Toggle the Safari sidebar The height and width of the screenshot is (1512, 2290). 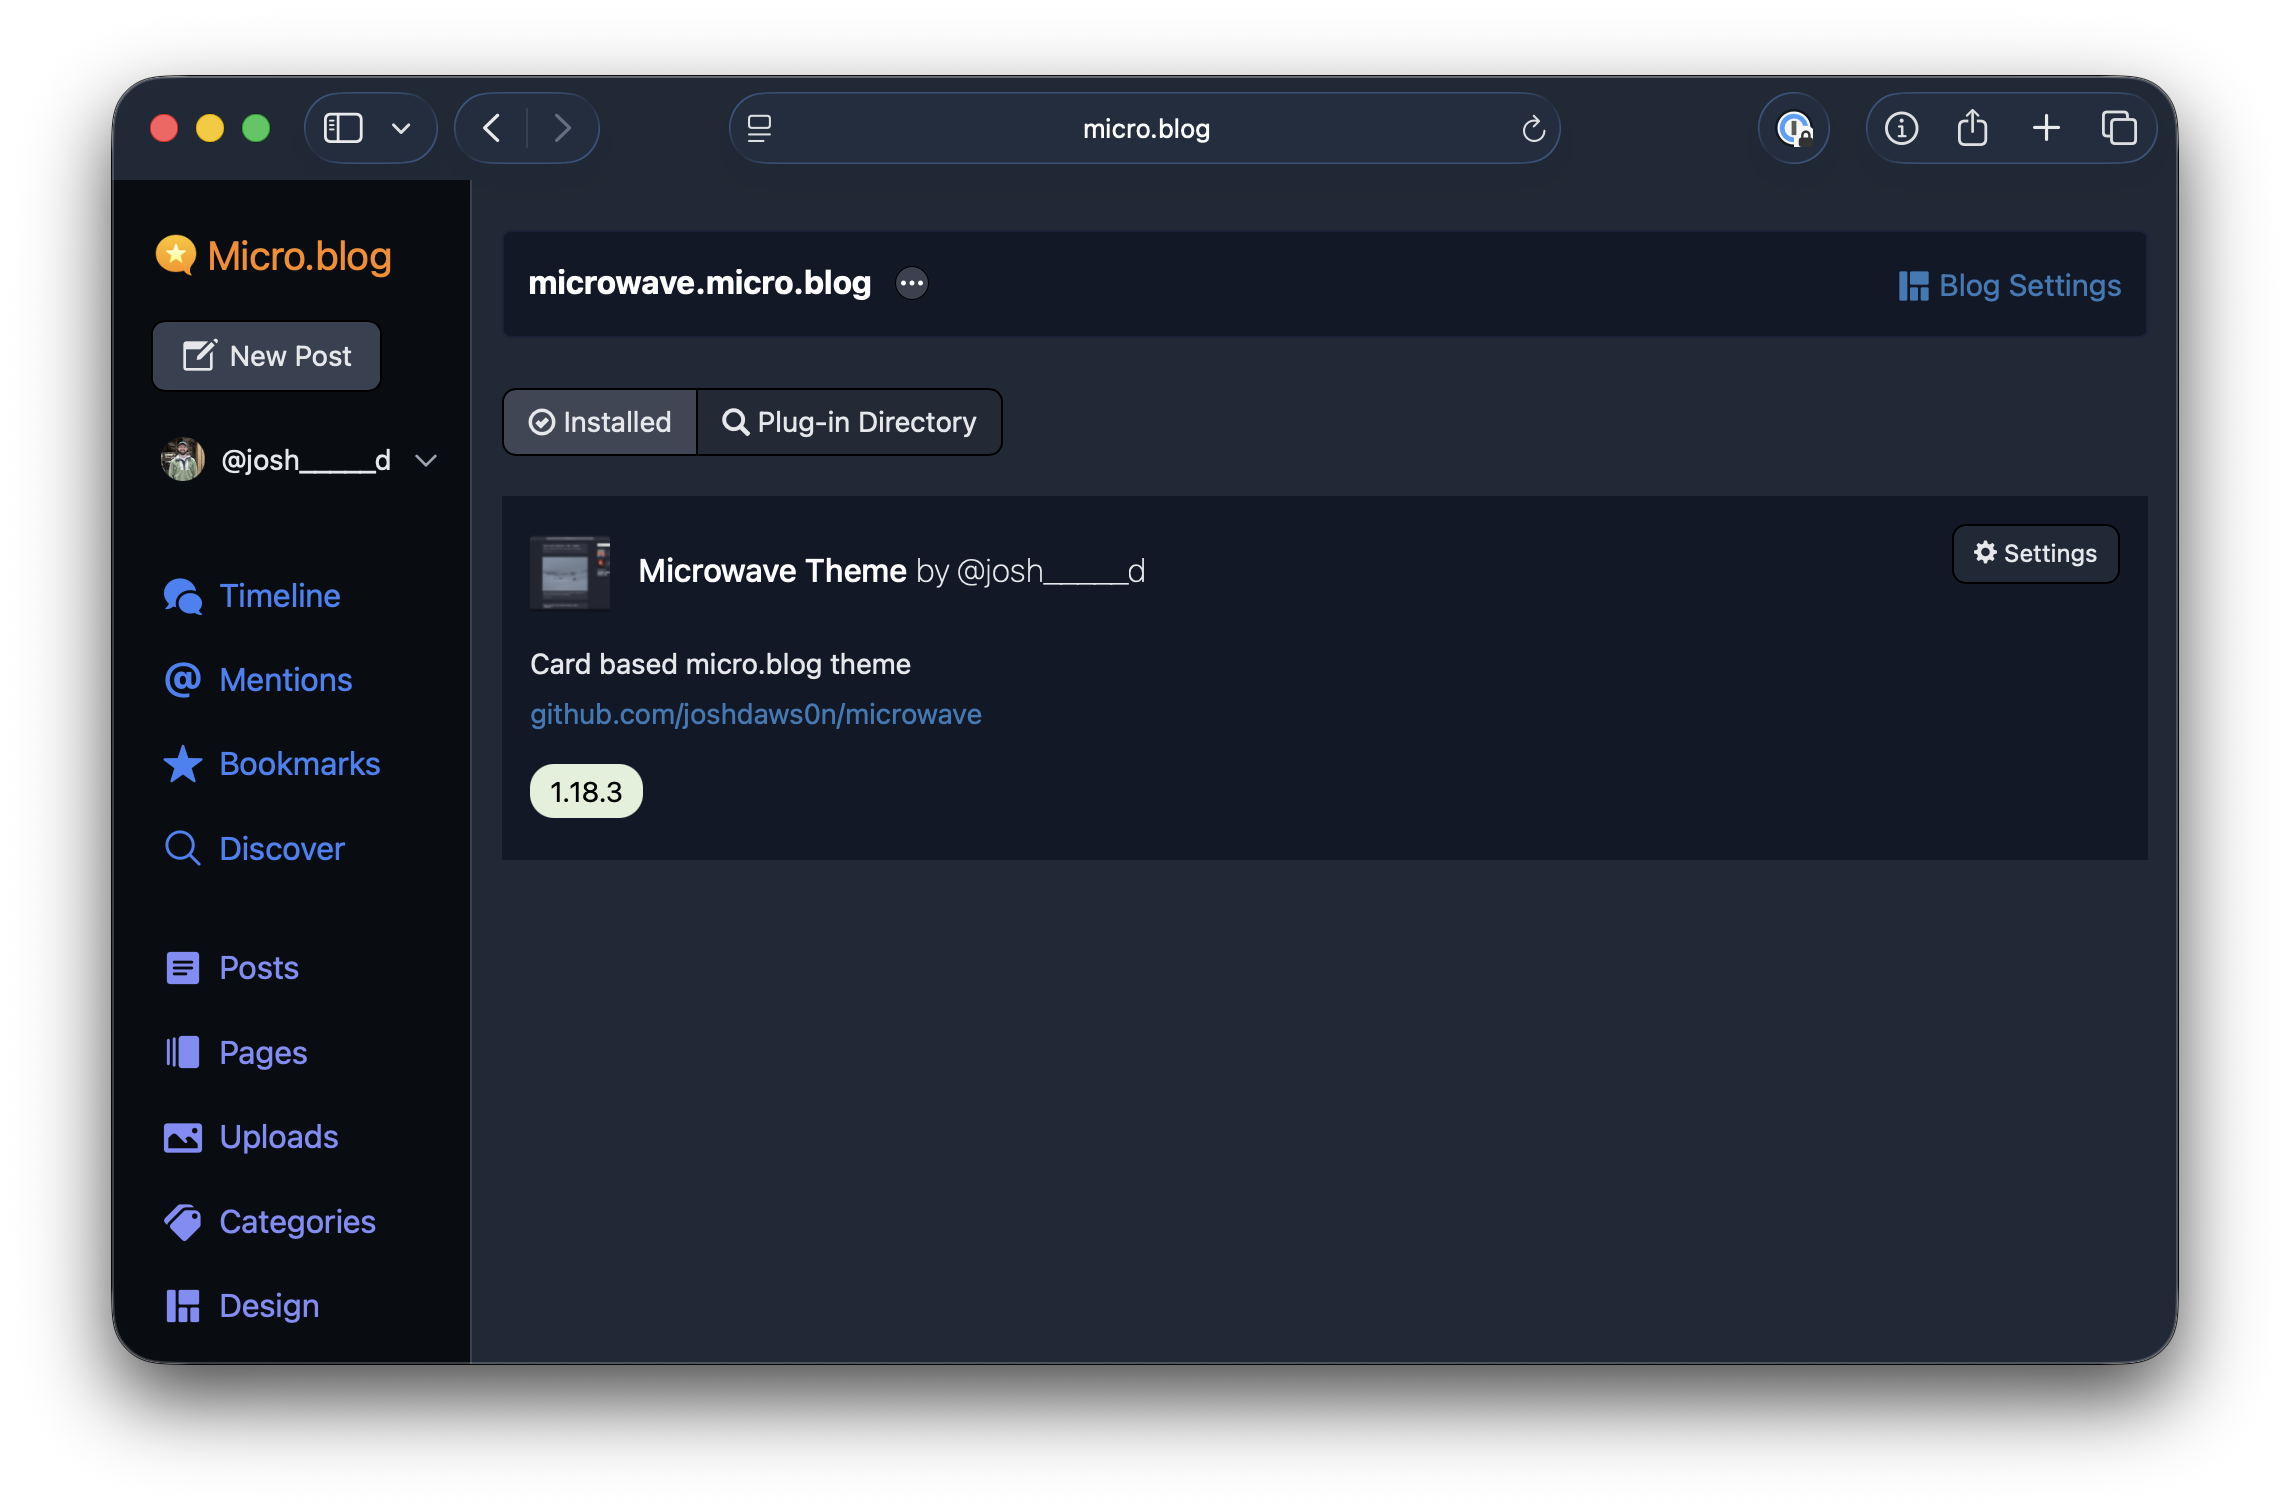click(x=343, y=128)
